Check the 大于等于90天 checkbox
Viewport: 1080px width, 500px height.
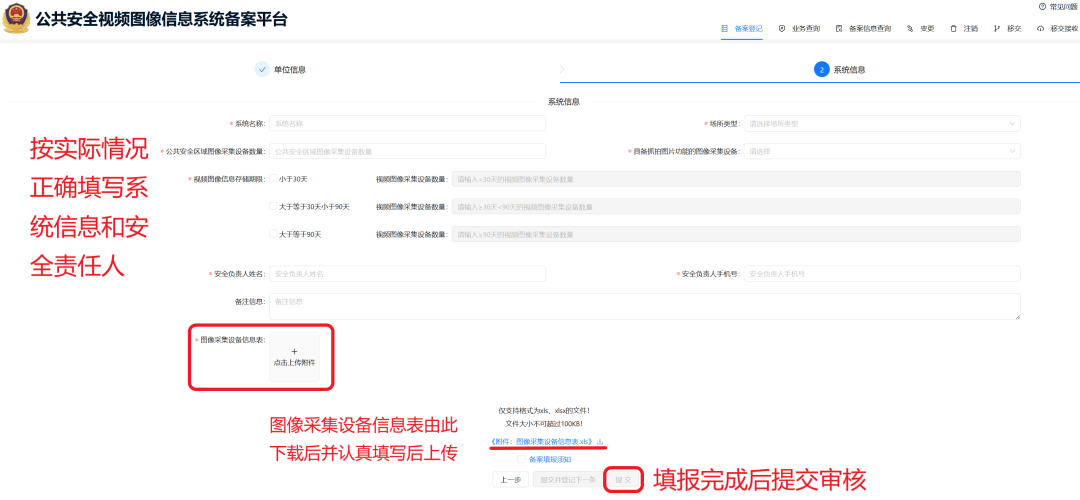click(273, 234)
